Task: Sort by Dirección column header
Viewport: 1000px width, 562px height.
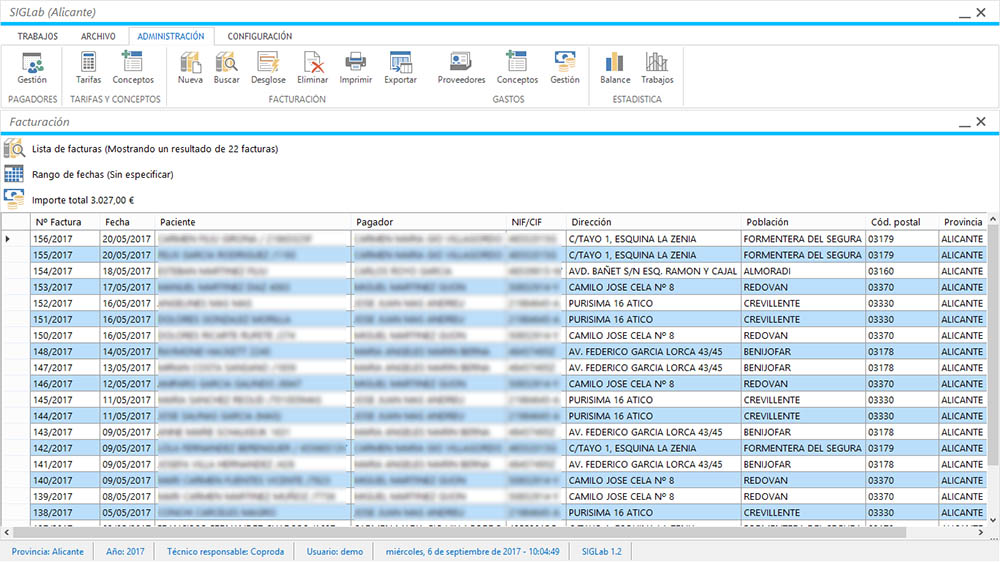Action: coord(653,222)
